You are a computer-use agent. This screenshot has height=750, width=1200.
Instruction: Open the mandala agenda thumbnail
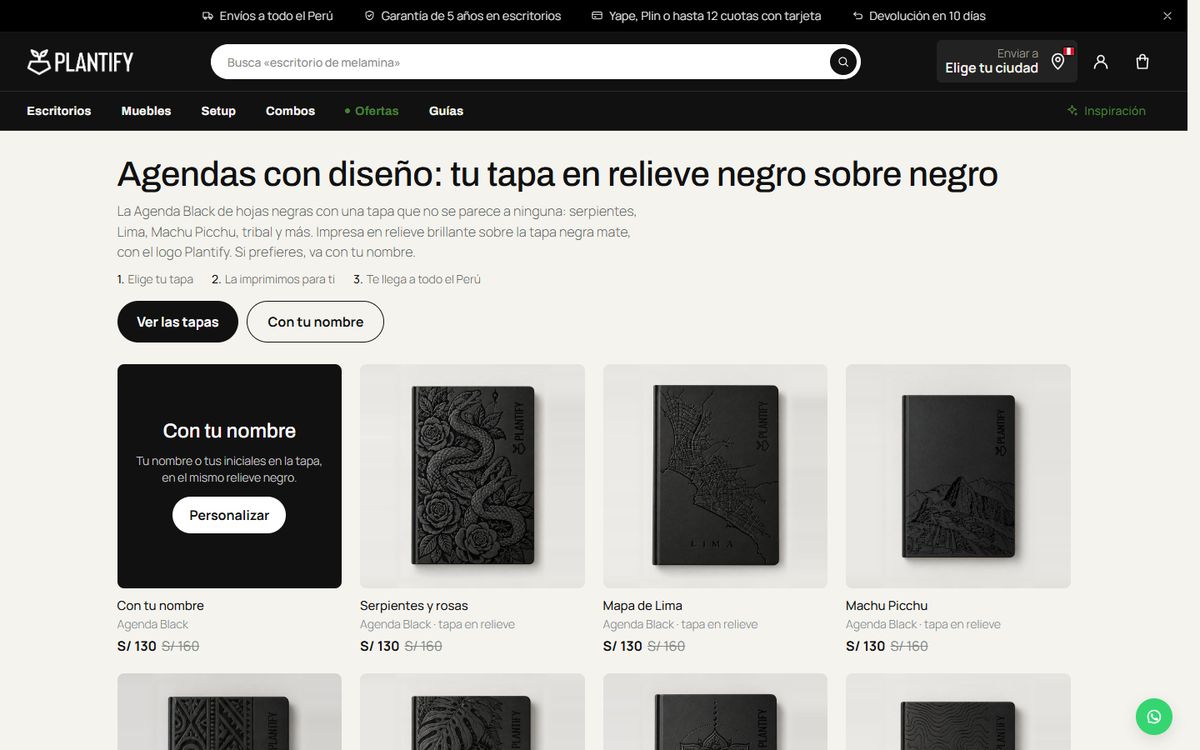(x=715, y=711)
